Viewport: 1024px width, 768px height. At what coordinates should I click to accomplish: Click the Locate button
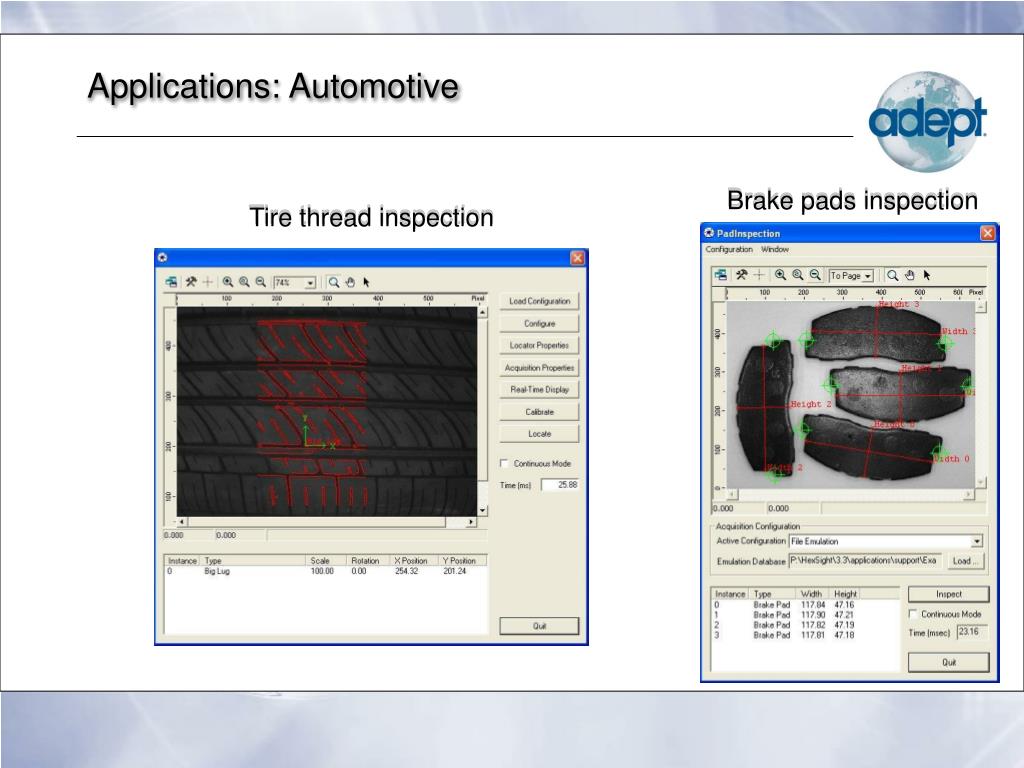(539, 434)
